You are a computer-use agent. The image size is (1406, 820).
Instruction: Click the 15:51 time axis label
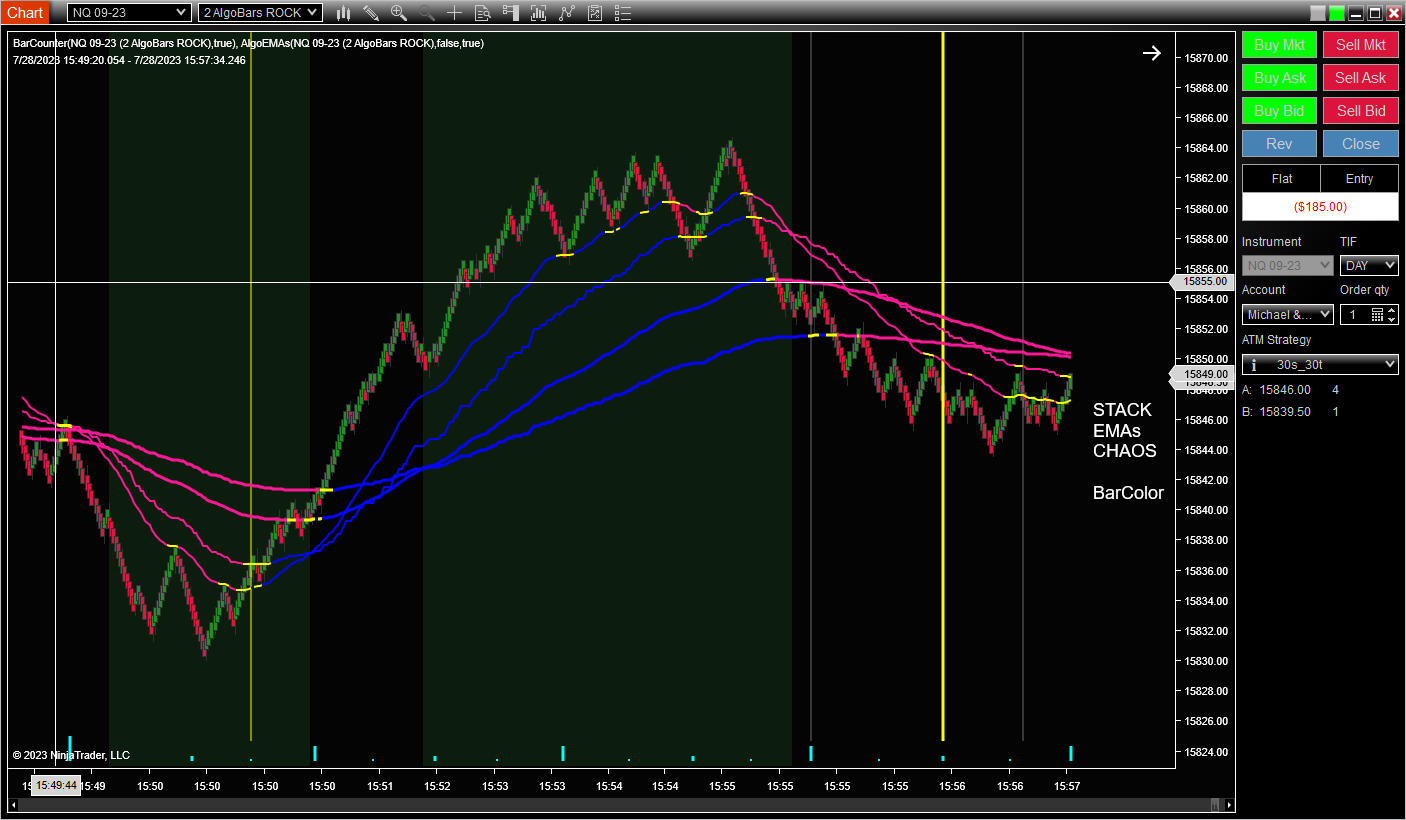pyautogui.click(x=379, y=786)
